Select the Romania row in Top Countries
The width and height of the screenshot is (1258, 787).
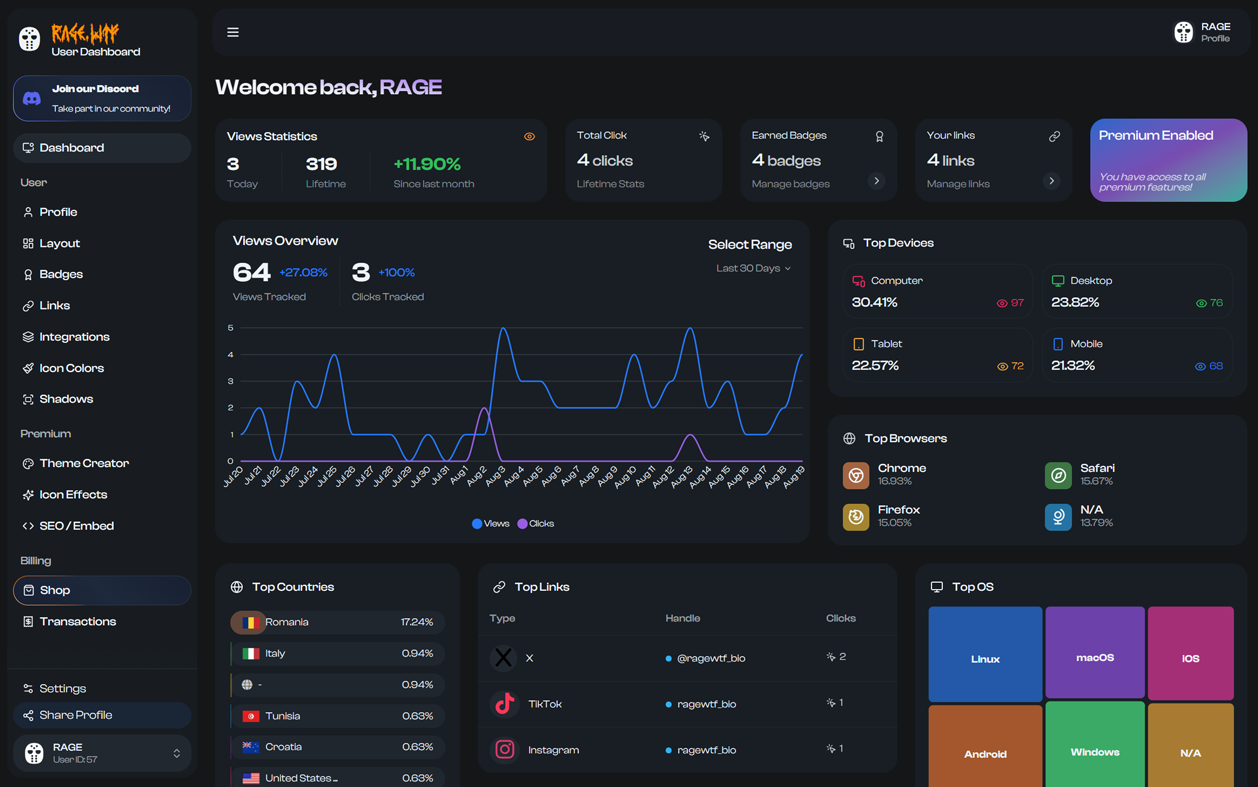[x=337, y=622]
